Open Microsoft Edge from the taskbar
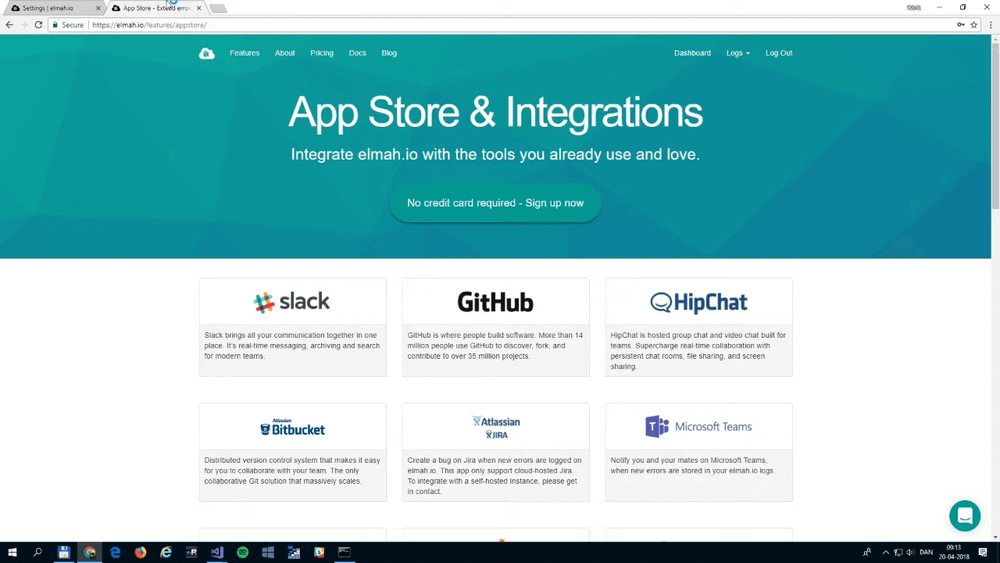 [115, 552]
